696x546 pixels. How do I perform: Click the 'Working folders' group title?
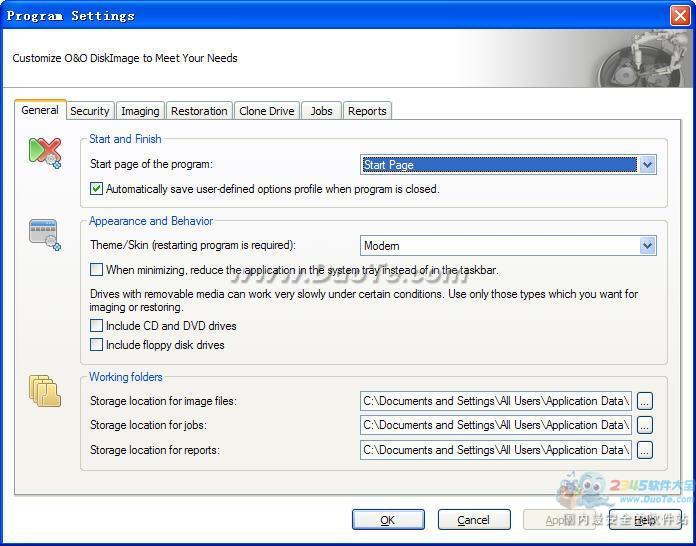126,377
